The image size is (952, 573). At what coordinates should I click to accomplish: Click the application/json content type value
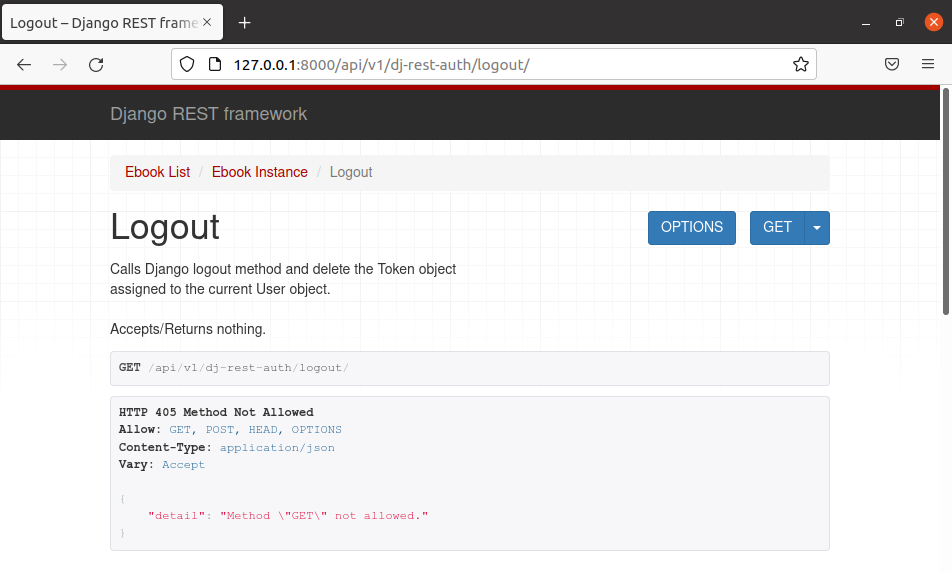[277, 447]
